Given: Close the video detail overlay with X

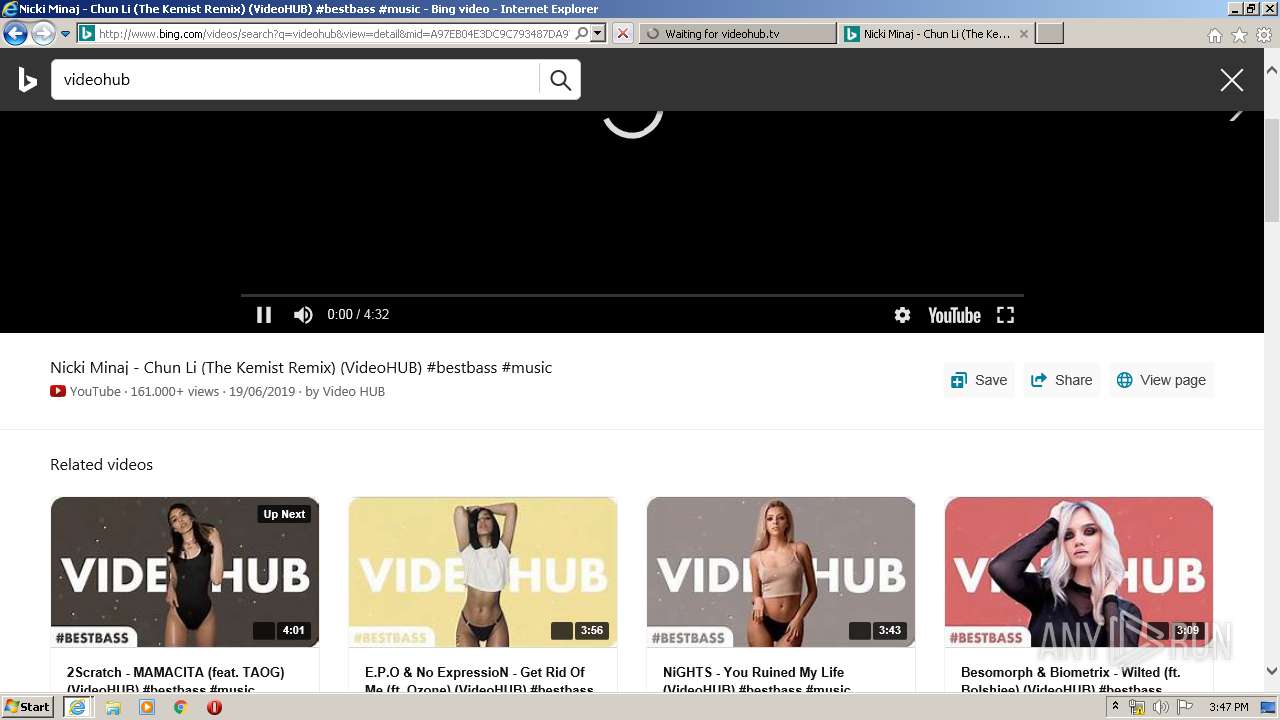Looking at the screenshot, I should tap(1231, 80).
